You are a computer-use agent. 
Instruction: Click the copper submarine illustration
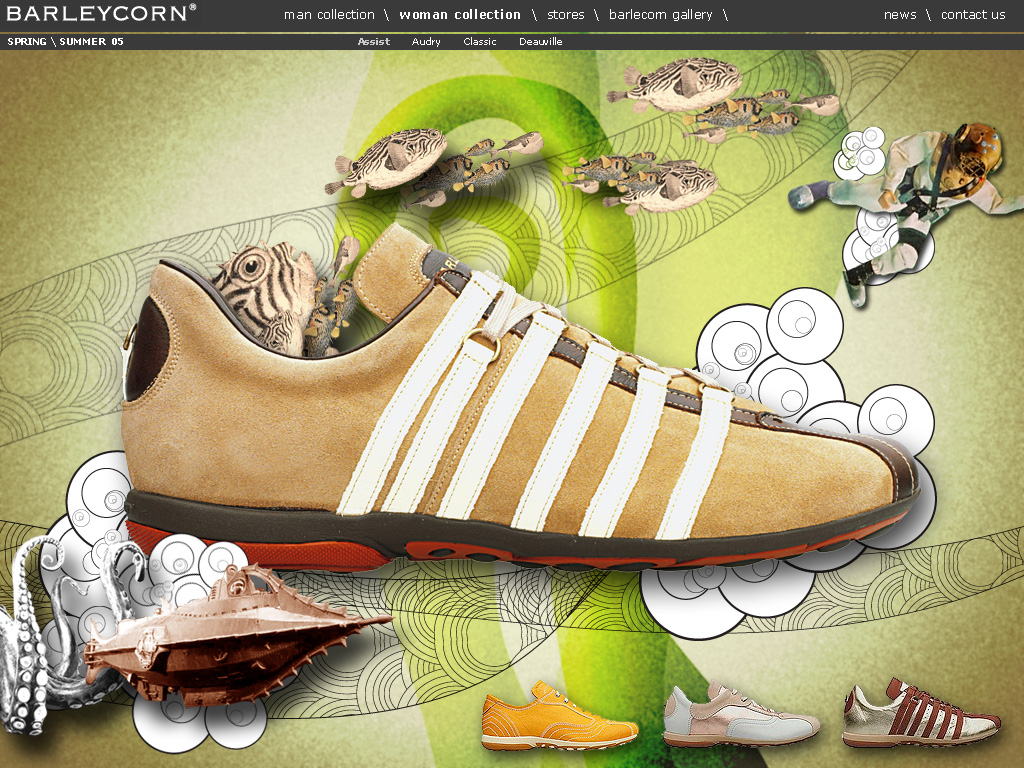coord(238,637)
